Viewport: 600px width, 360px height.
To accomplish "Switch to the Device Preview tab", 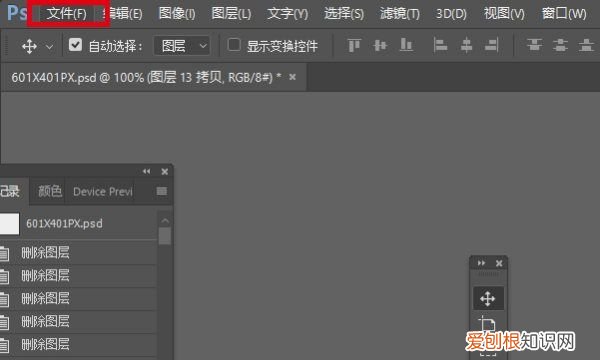I will (x=103, y=191).
